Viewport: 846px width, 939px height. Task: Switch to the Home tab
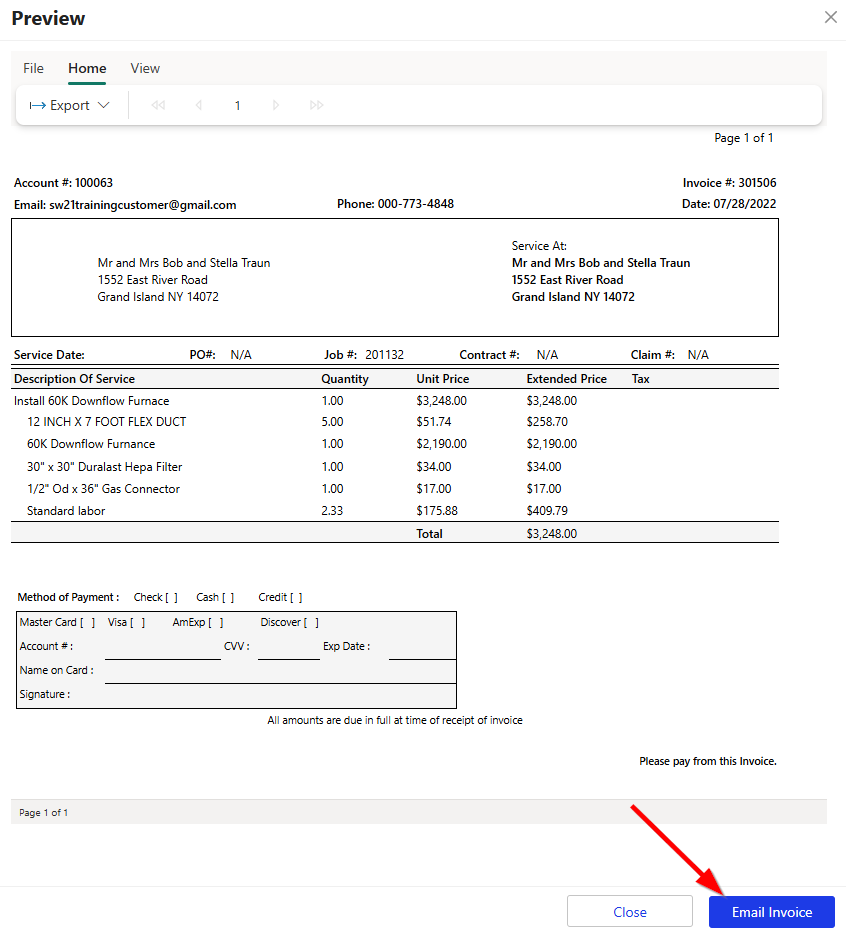click(87, 68)
